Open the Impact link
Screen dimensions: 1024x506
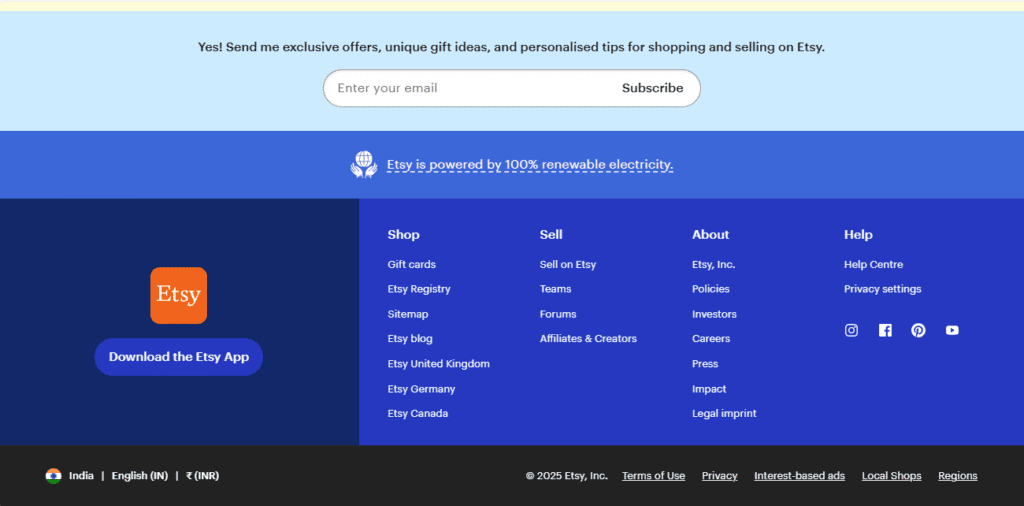pos(709,389)
